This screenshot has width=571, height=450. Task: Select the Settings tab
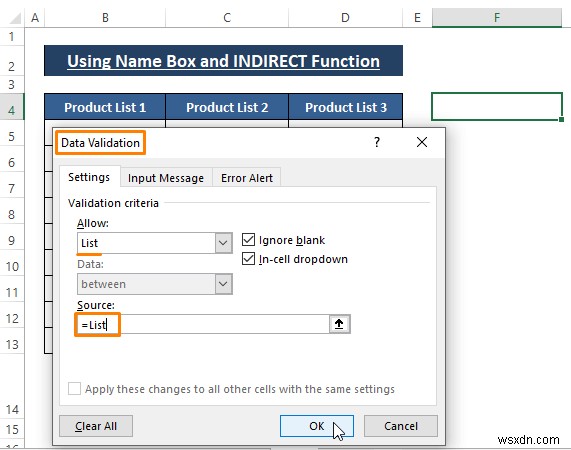[89, 177]
